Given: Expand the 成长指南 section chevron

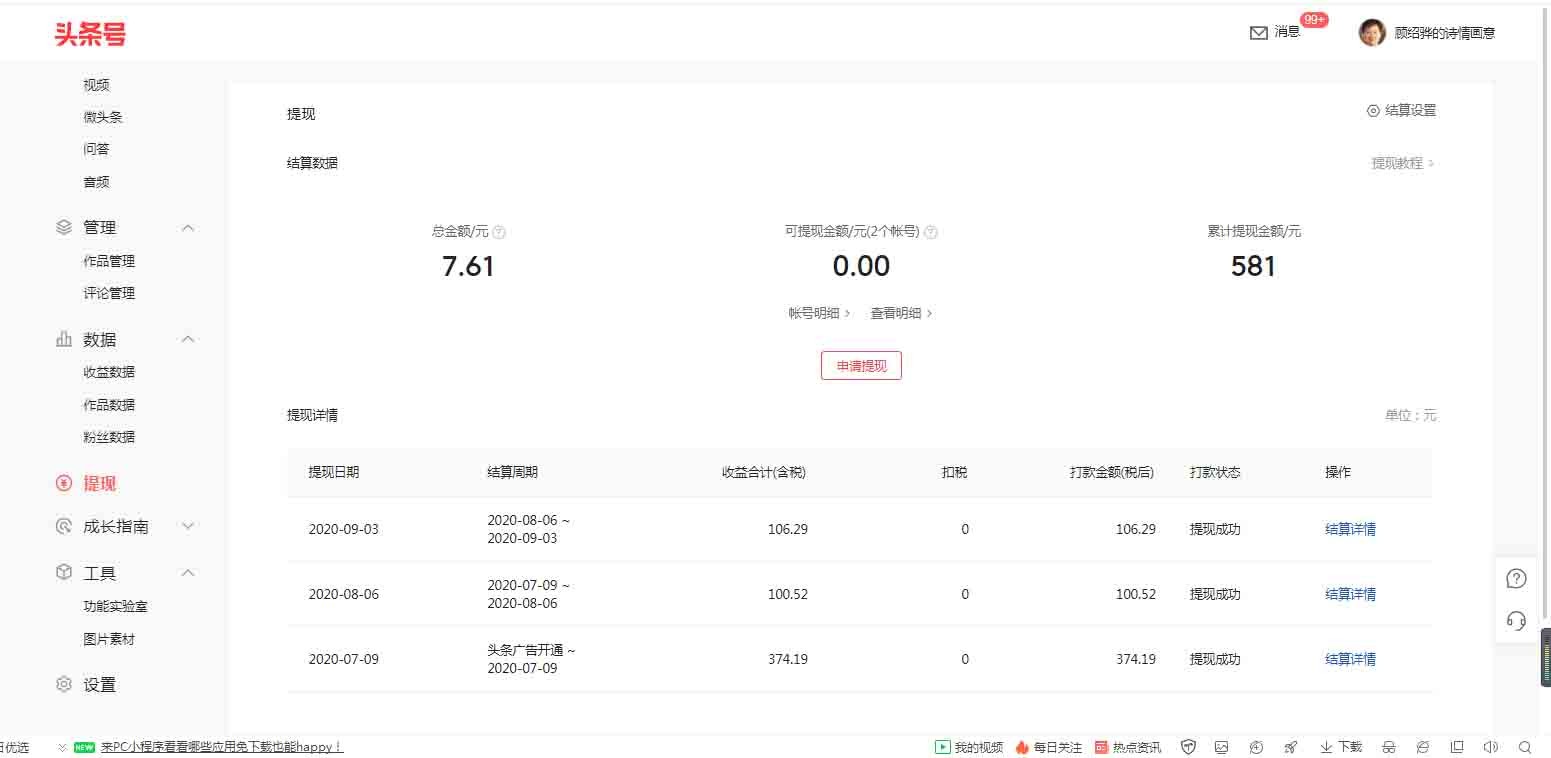Looking at the screenshot, I should (x=188, y=526).
